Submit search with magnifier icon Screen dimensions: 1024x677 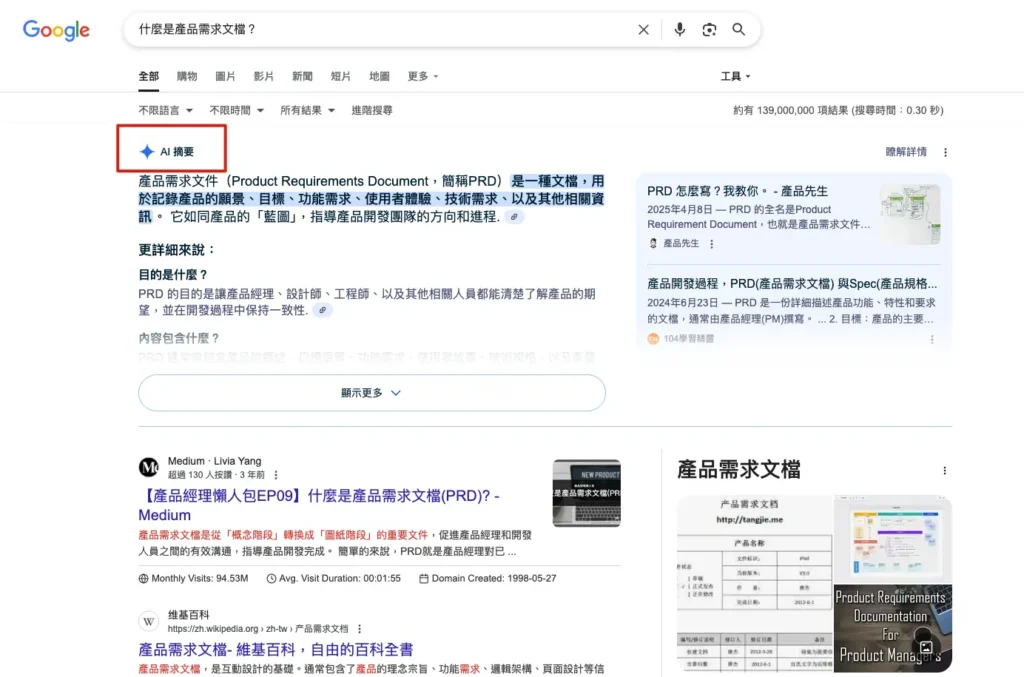[x=739, y=29]
